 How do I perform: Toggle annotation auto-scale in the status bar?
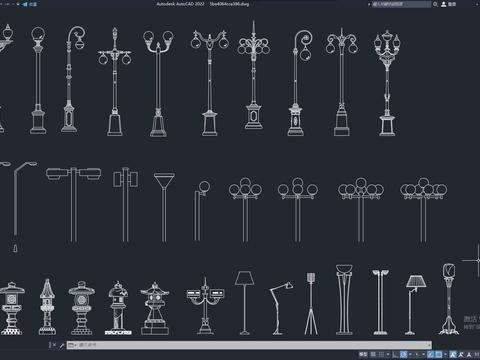pos(461,354)
